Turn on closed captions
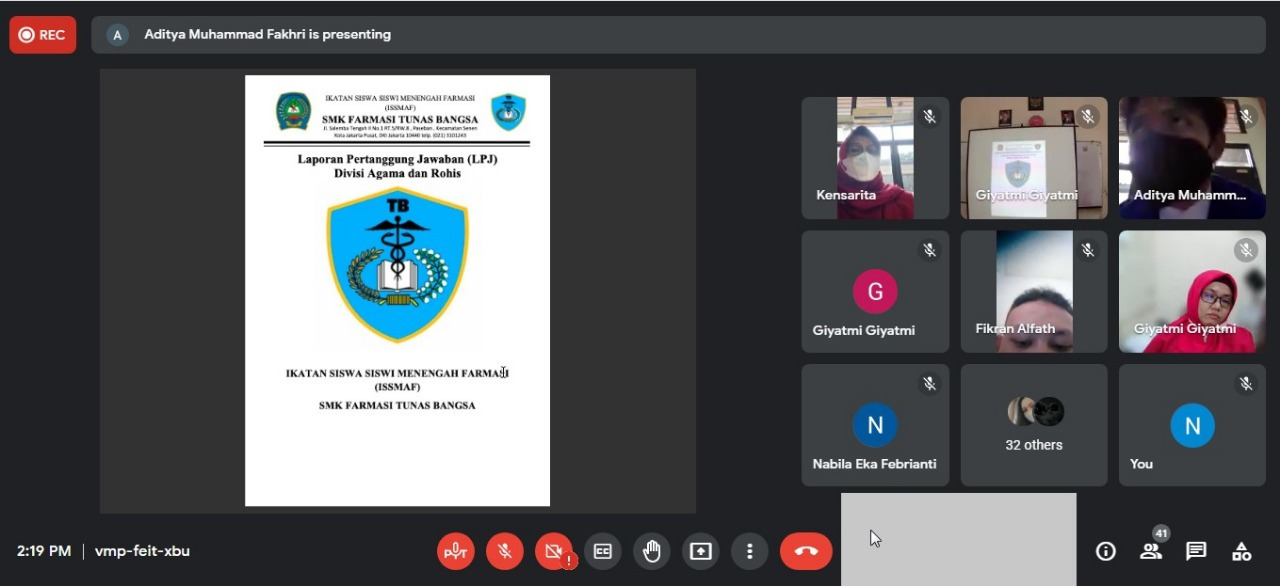 (x=602, y=551)
